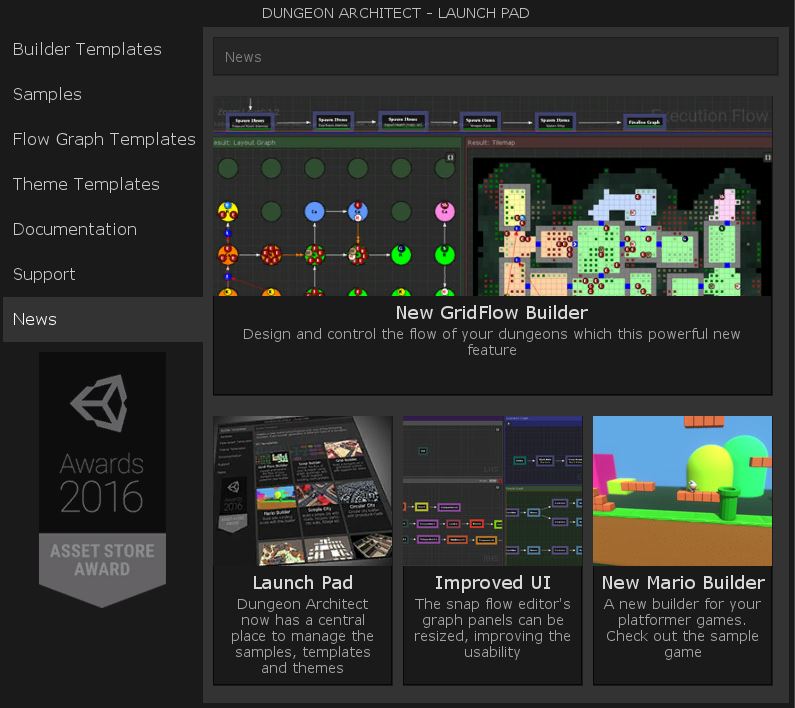Image resolution: width=795 pixels, height=708 pixels.
Task: Click the Dungeon Architect Launch Pad title
Action: pyautogui.click(x=395, y=13)
